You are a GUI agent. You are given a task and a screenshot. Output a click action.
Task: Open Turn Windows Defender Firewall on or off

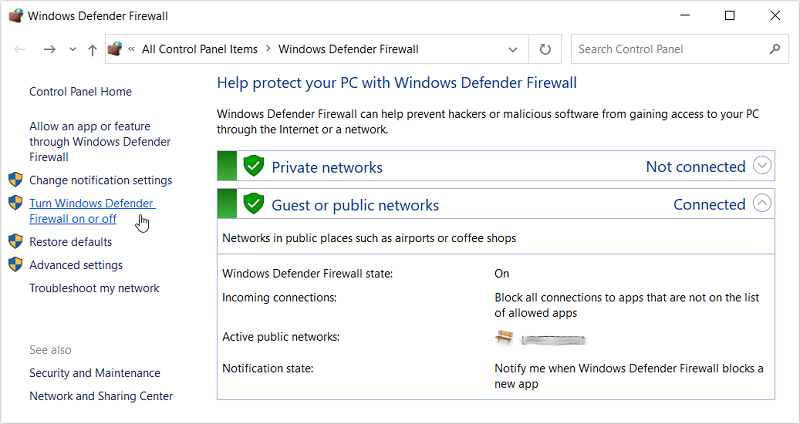tap(92, 211)
